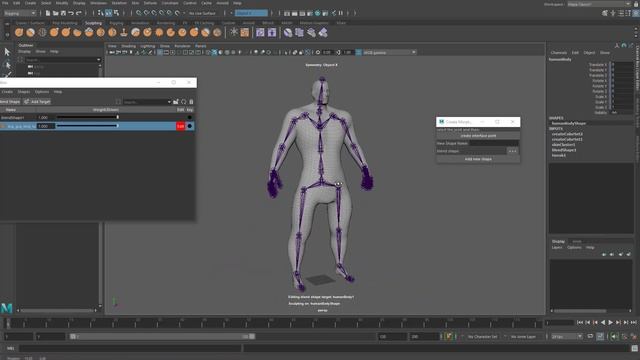Select the arrow Select tool in the Tool Box

coord(7,52)
